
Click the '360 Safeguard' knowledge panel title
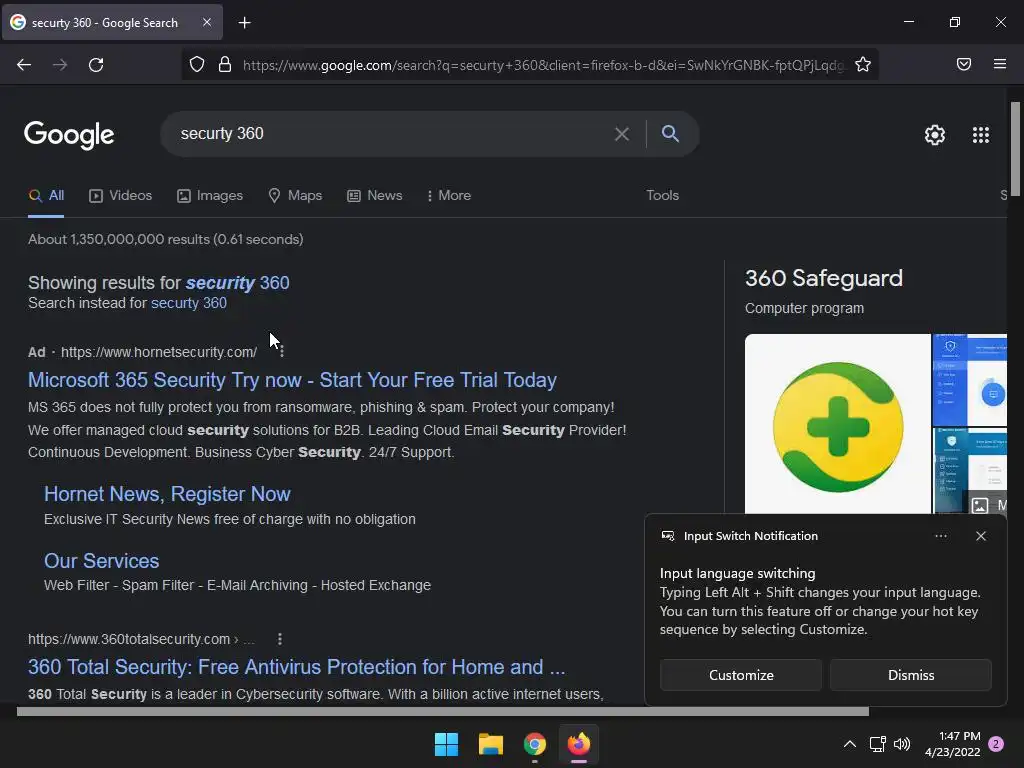coord(824,279)
